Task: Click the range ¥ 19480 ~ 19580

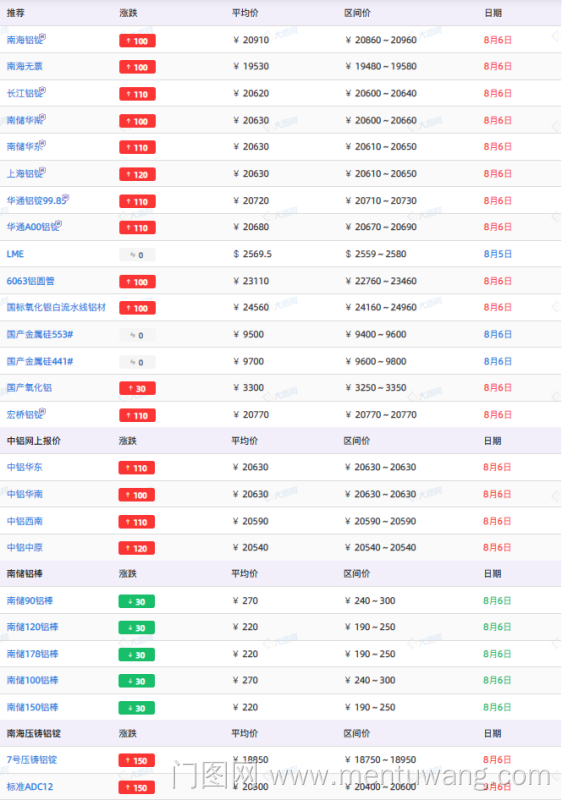Action: pyautogui.click(x=381, y=66)
